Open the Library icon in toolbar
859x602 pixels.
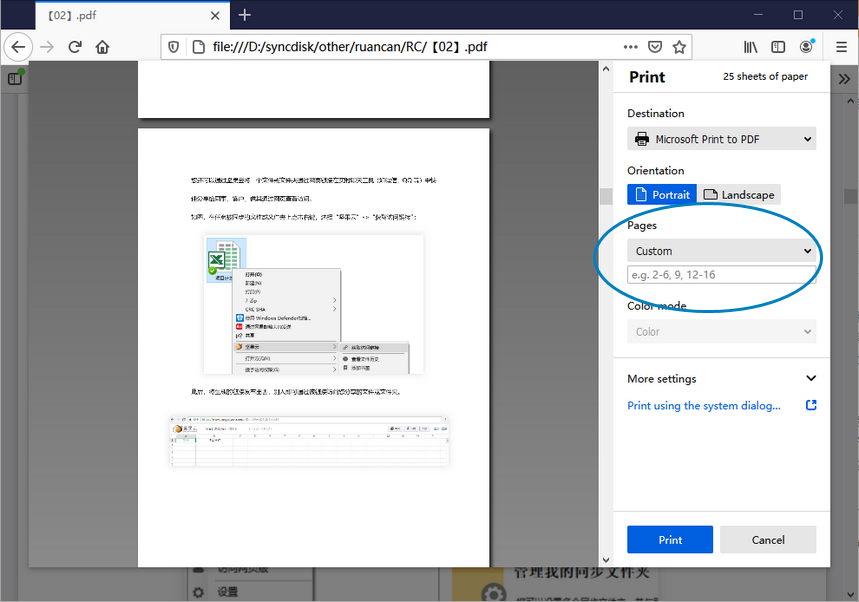pyautogui.click(x=750, y=47)
